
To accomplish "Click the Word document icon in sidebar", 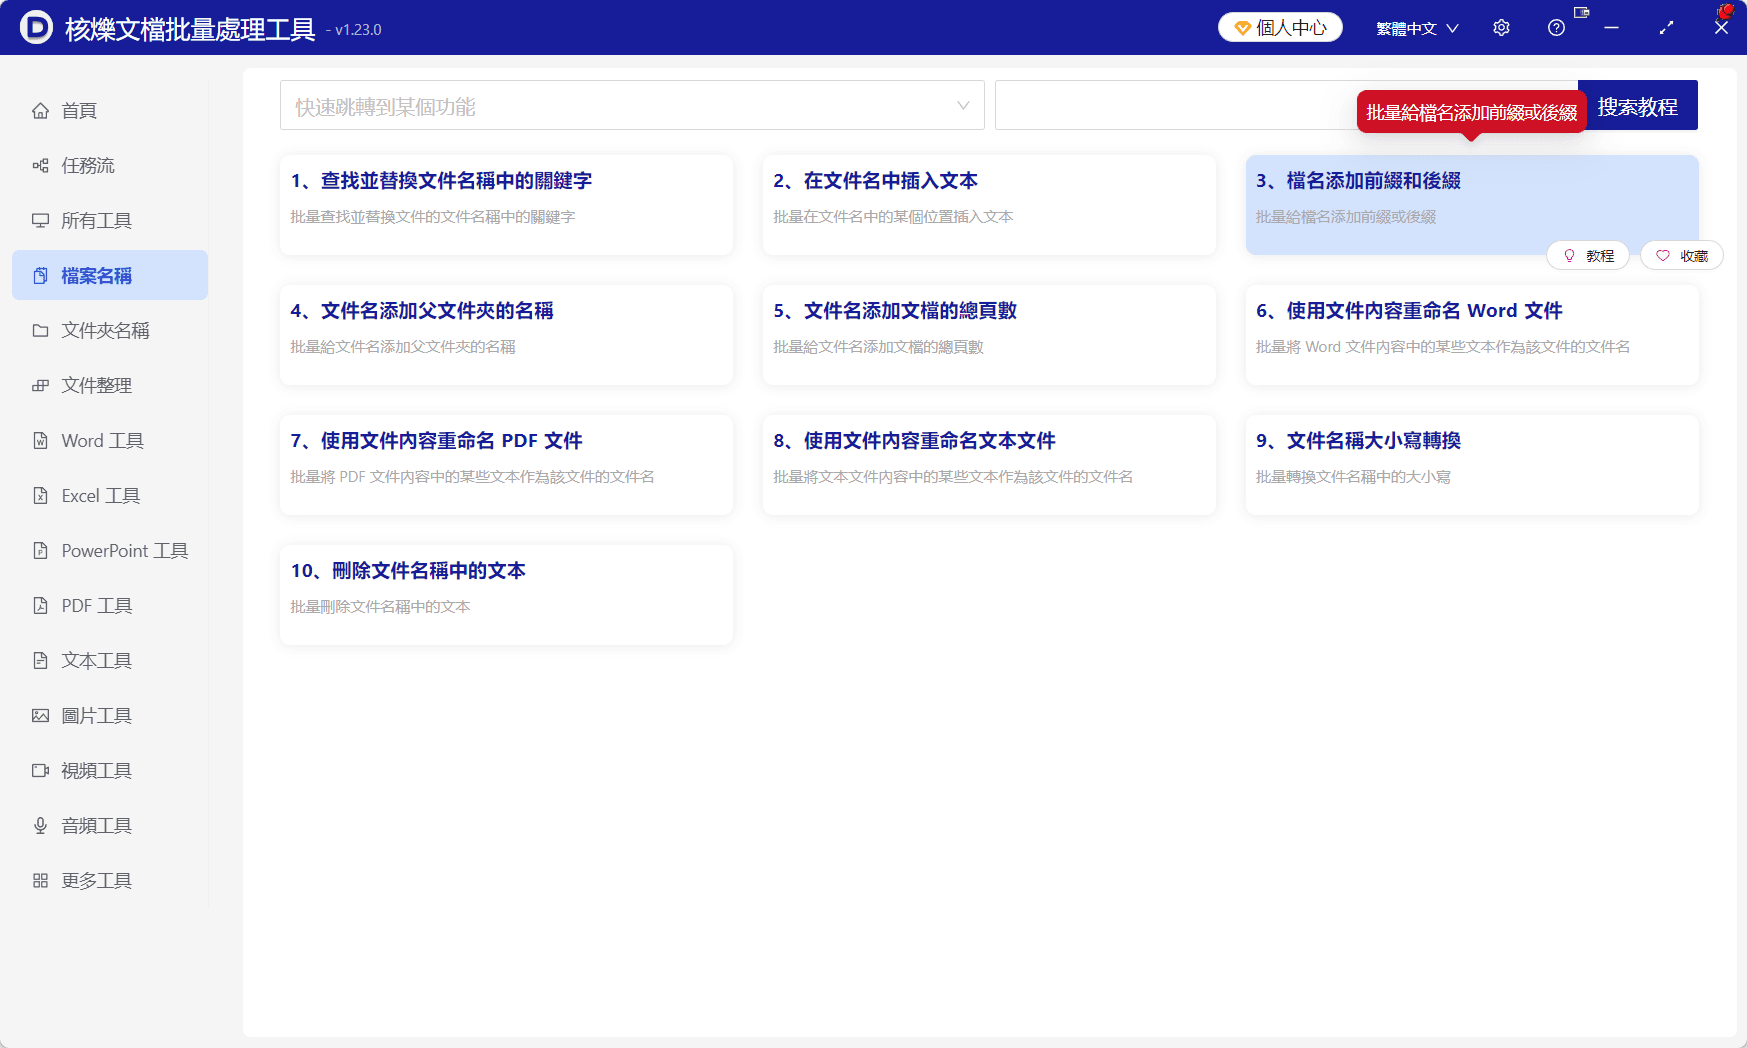I will [40, 441].
